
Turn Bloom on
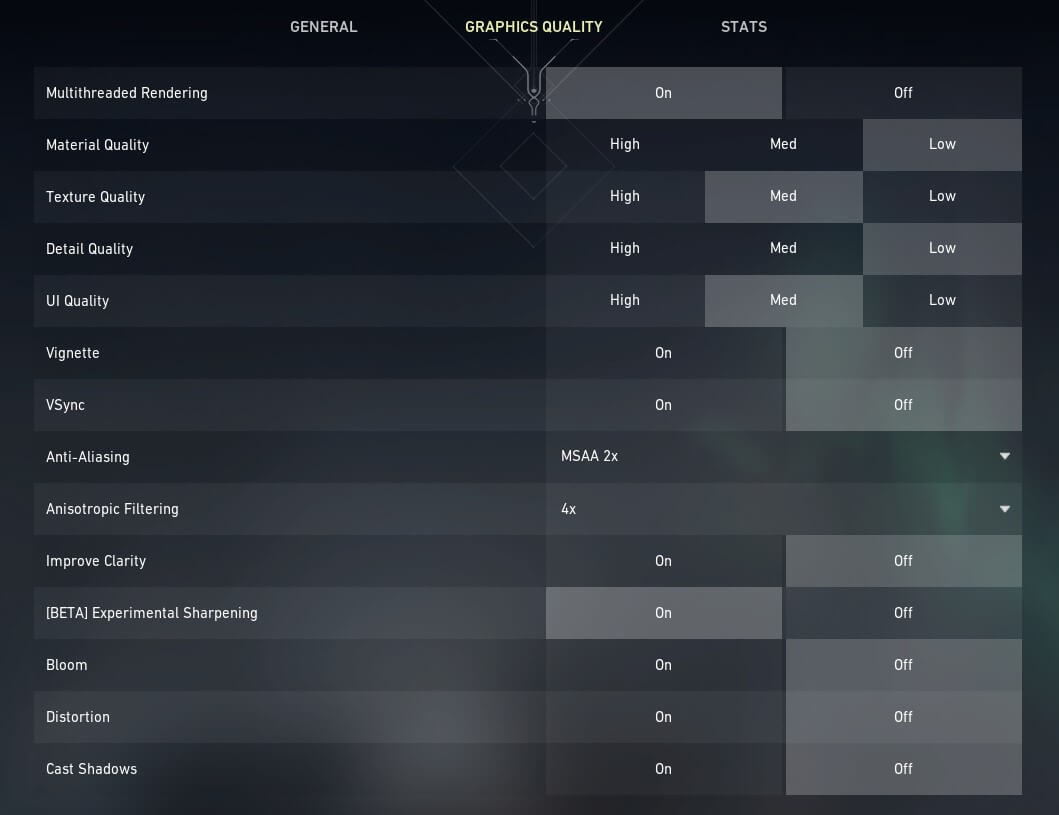click(x=663, y=665)
